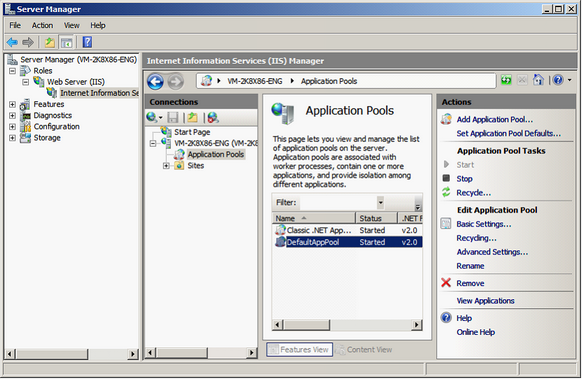Click the Server Manager help toolbar icon
The width and height of the screenshot is (582, 379).
pos(87,42)
